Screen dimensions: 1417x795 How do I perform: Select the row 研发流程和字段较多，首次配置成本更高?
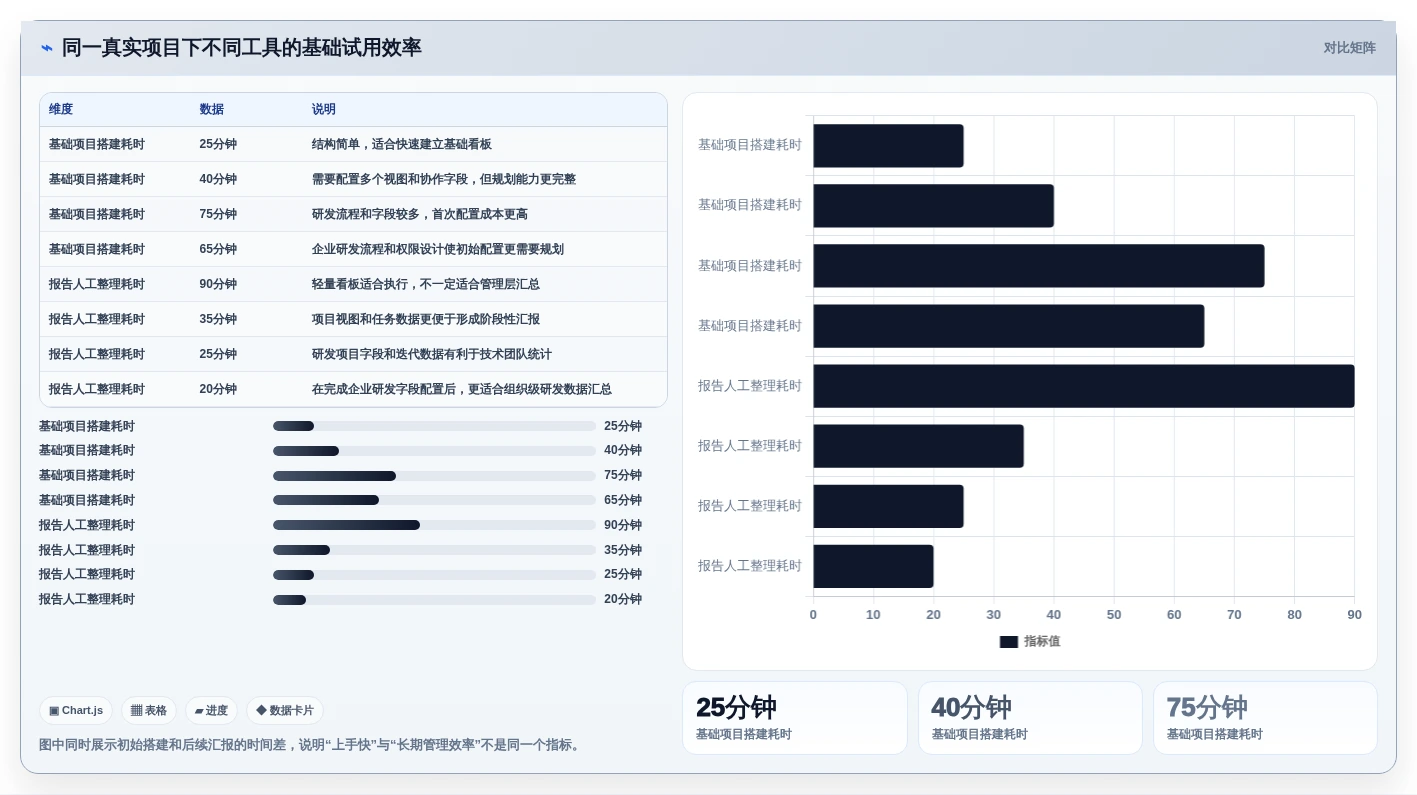[353, 214]
